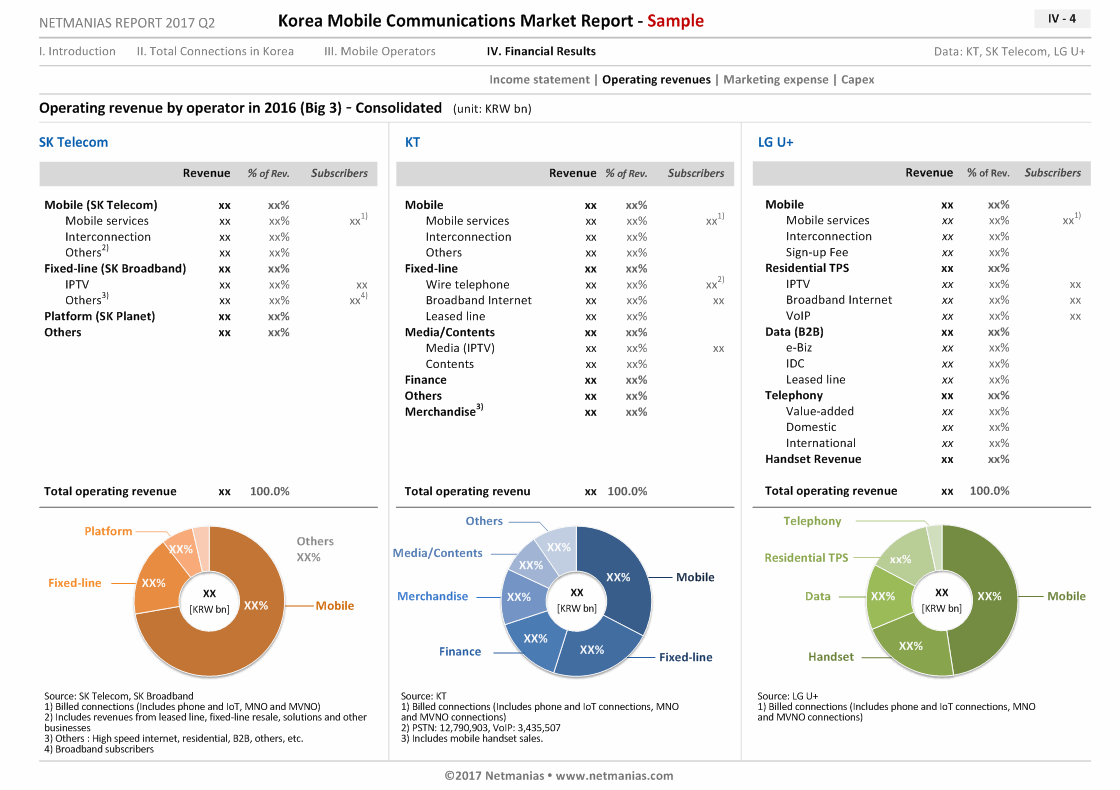Click the orange Mobile label beside SK chart
The height and width of the screenshot is (790, 1120).
[335, 606]
